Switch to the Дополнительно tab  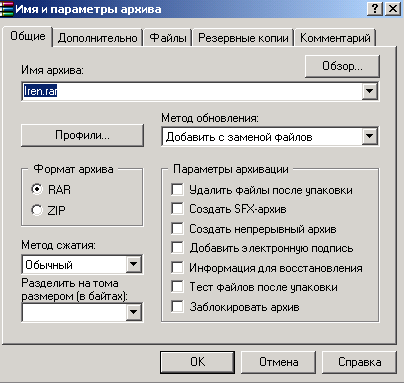point(97,38)
